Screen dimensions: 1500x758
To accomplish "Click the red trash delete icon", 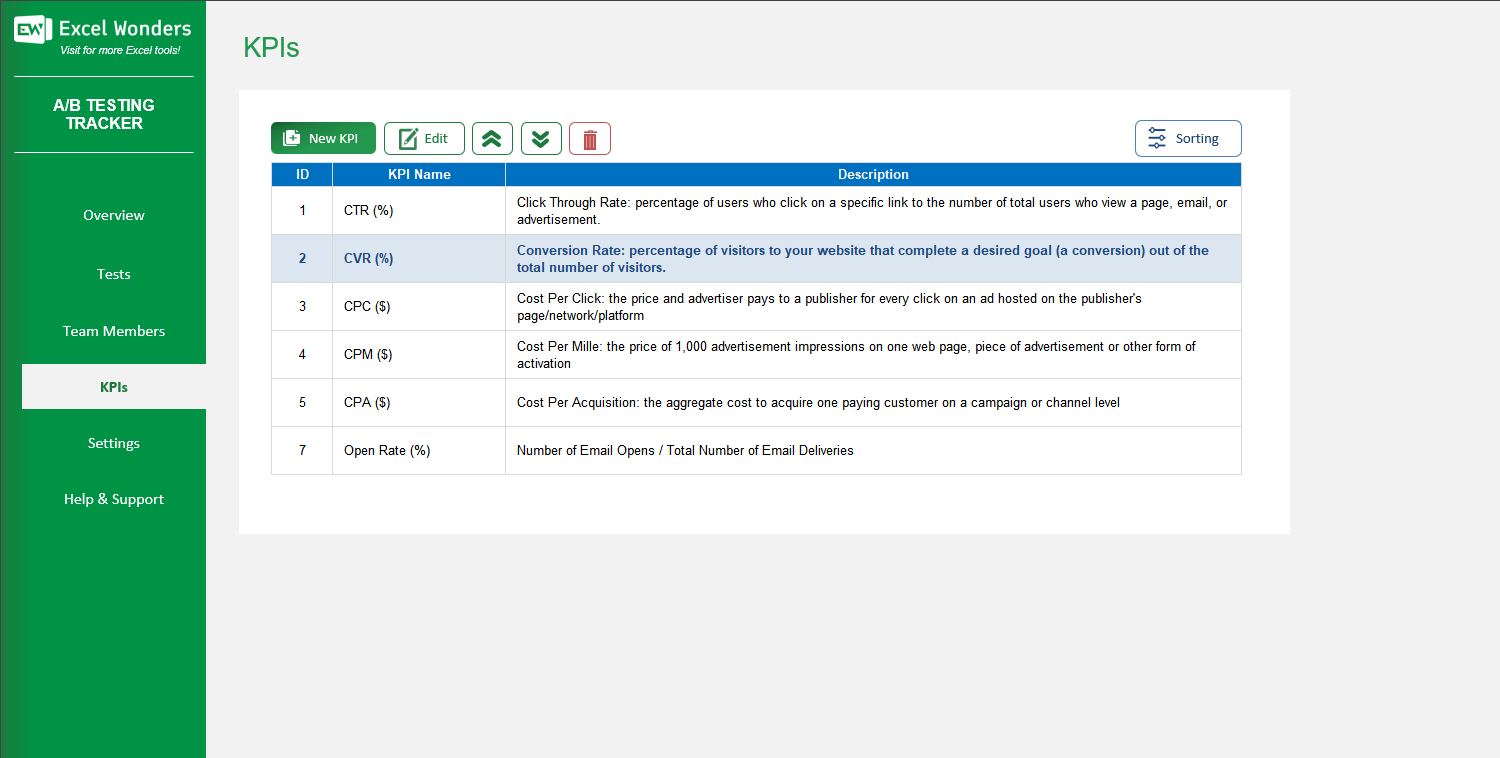I will tap(589, 138).
